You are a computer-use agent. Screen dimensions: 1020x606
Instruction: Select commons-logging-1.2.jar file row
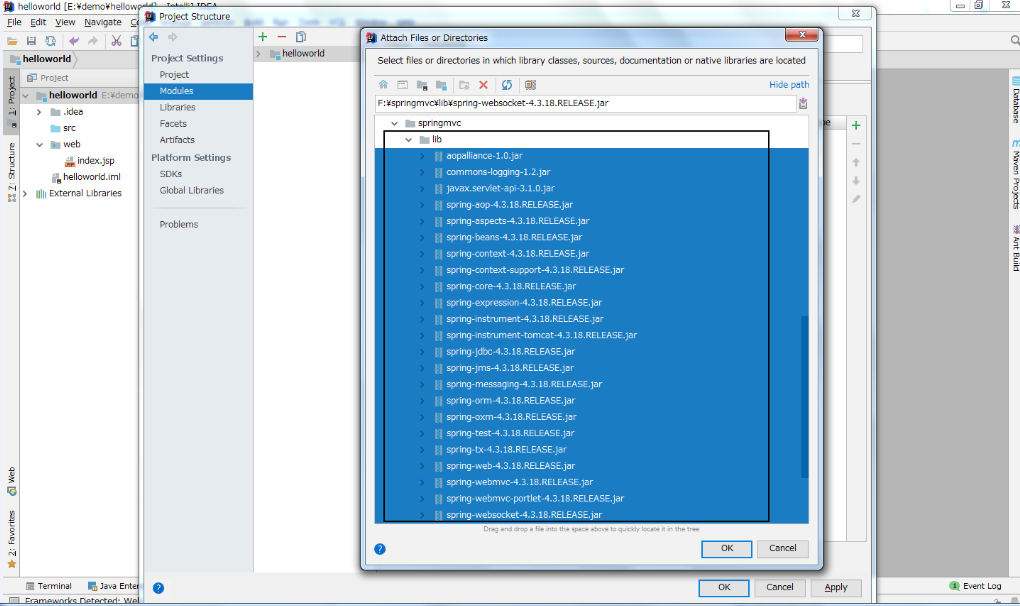(x=591, y=172)
